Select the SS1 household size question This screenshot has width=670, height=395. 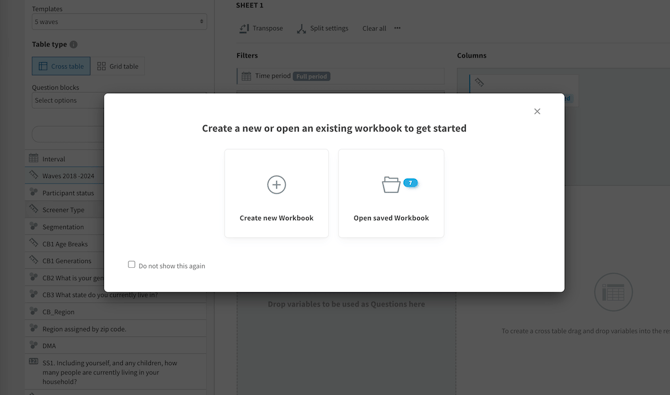tap(116, 372)
